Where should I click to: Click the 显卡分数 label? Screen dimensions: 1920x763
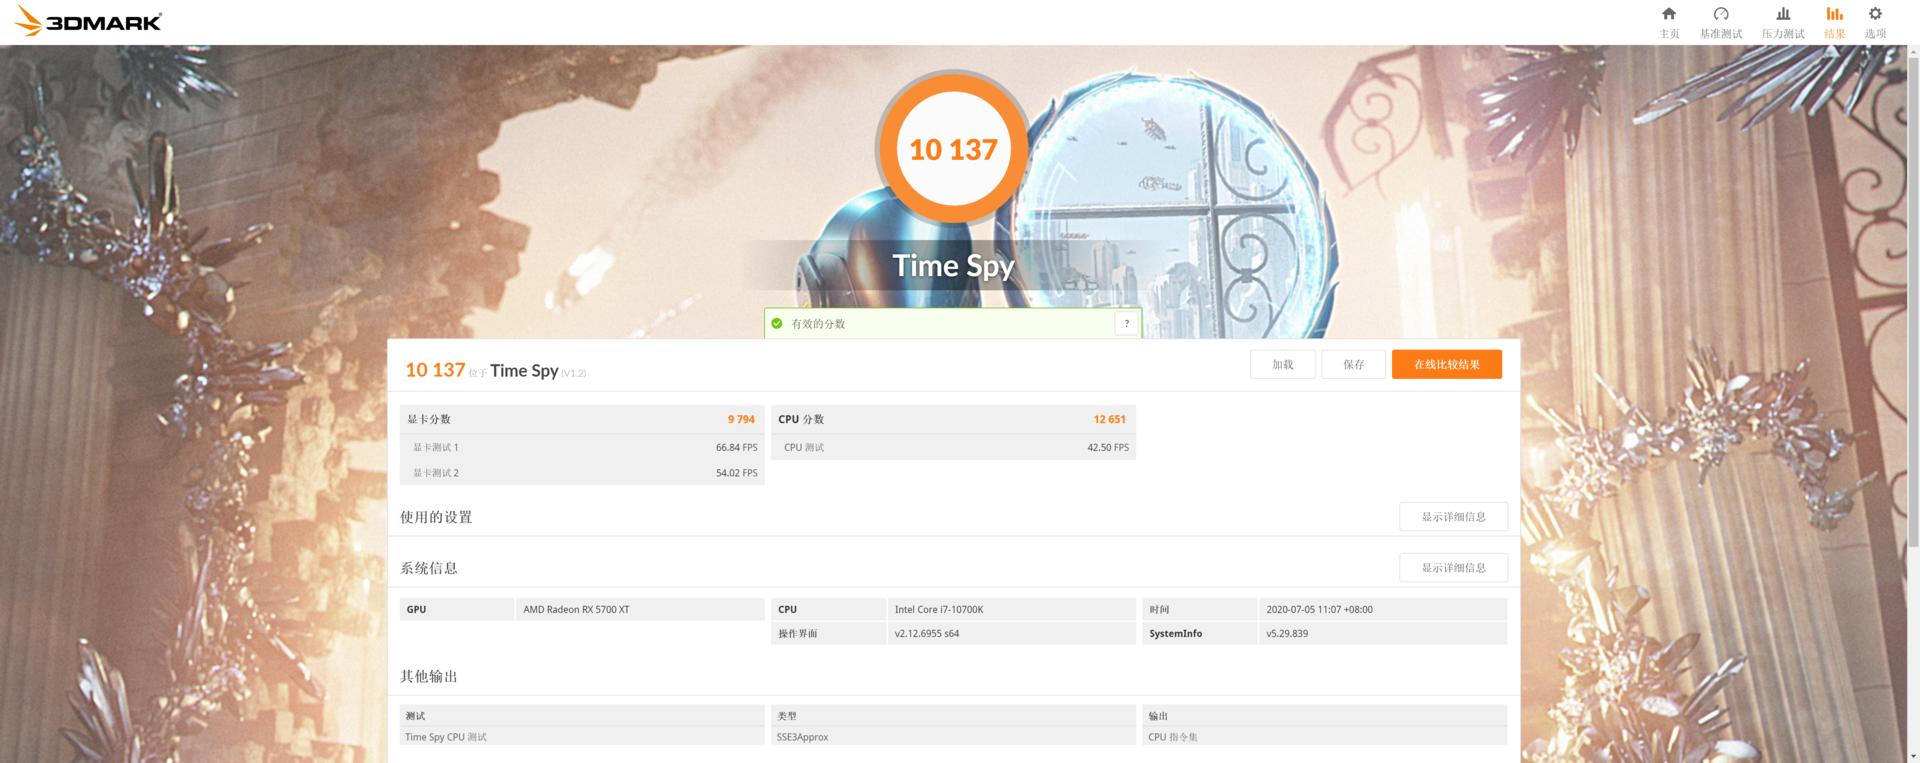(x=429, y=420)
